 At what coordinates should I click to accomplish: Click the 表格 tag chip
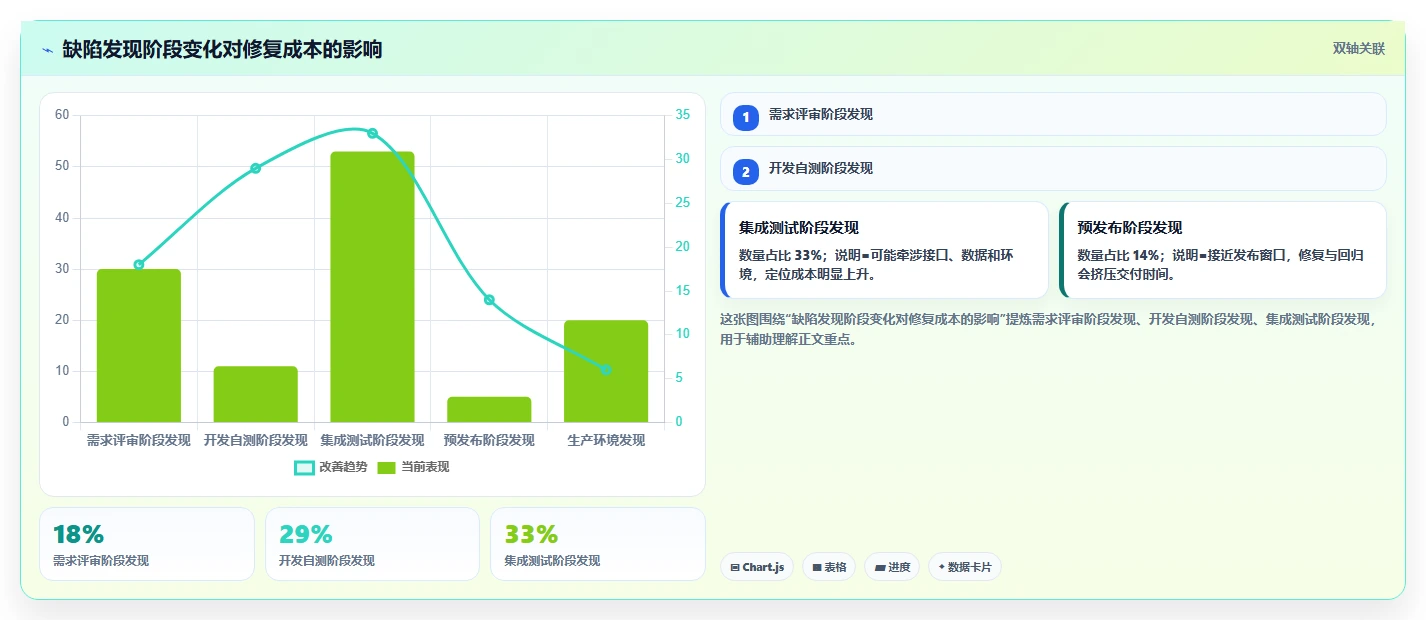[828, 567]
